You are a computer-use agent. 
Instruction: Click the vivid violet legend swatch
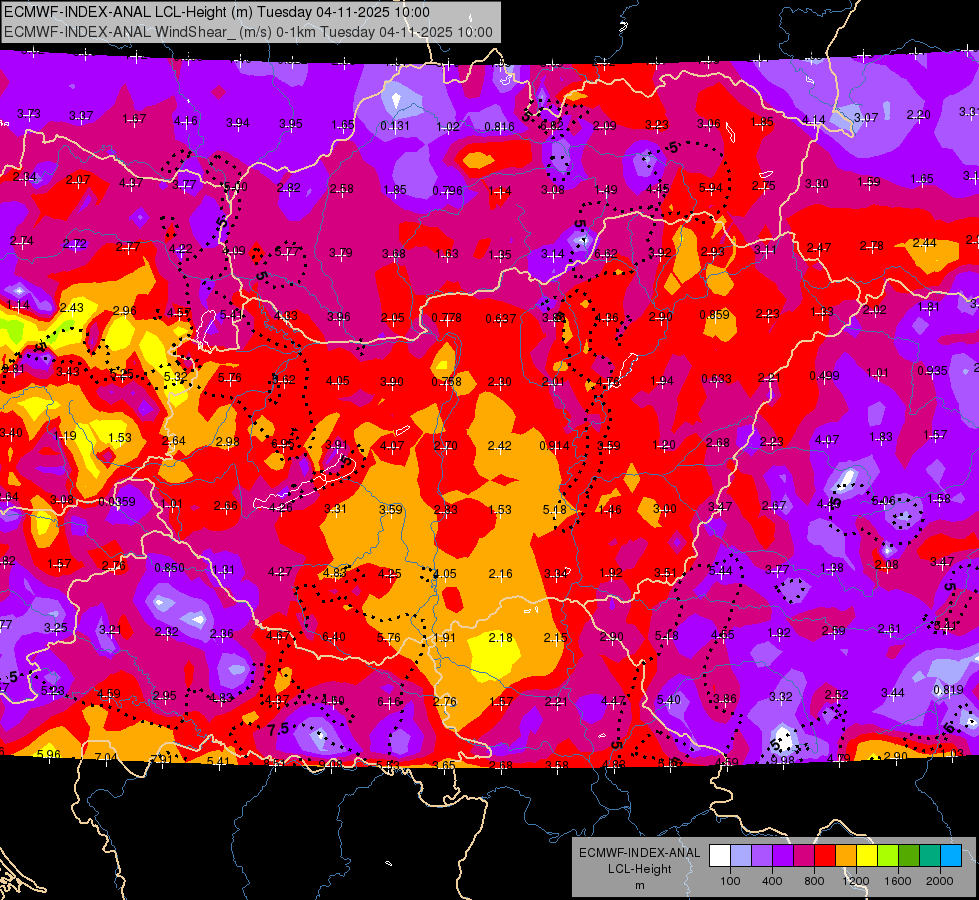click(783, 856)
